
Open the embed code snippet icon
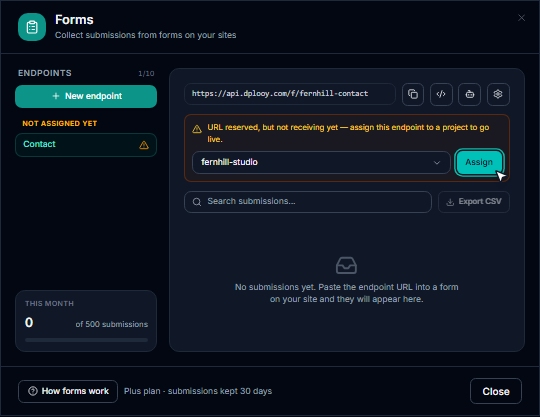441,94
